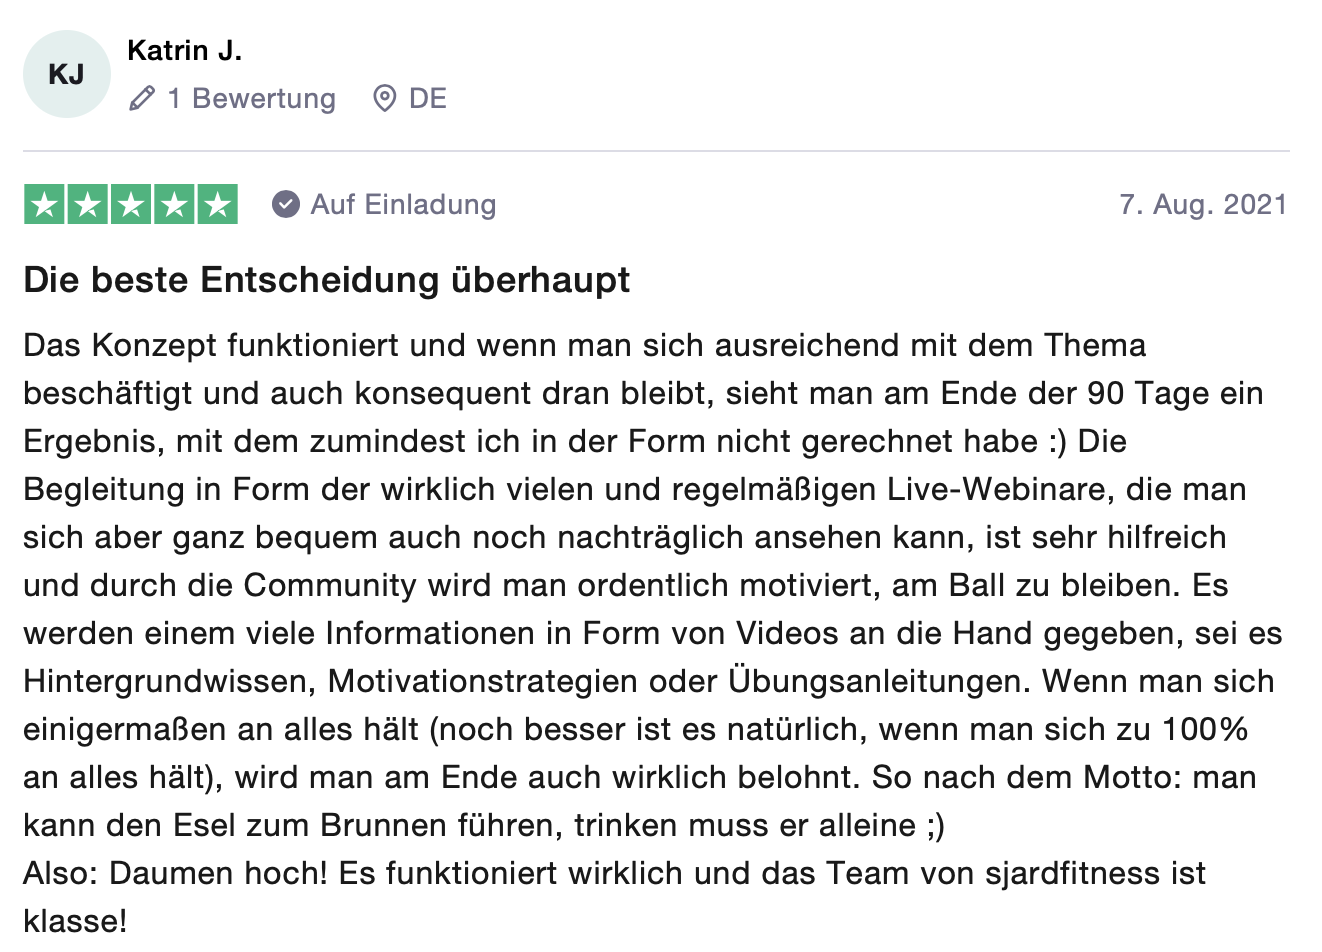Click the final word 'klasse!'
Image resolution: width=1322 pixels, height=952 pixels.
tap(75, 921)
